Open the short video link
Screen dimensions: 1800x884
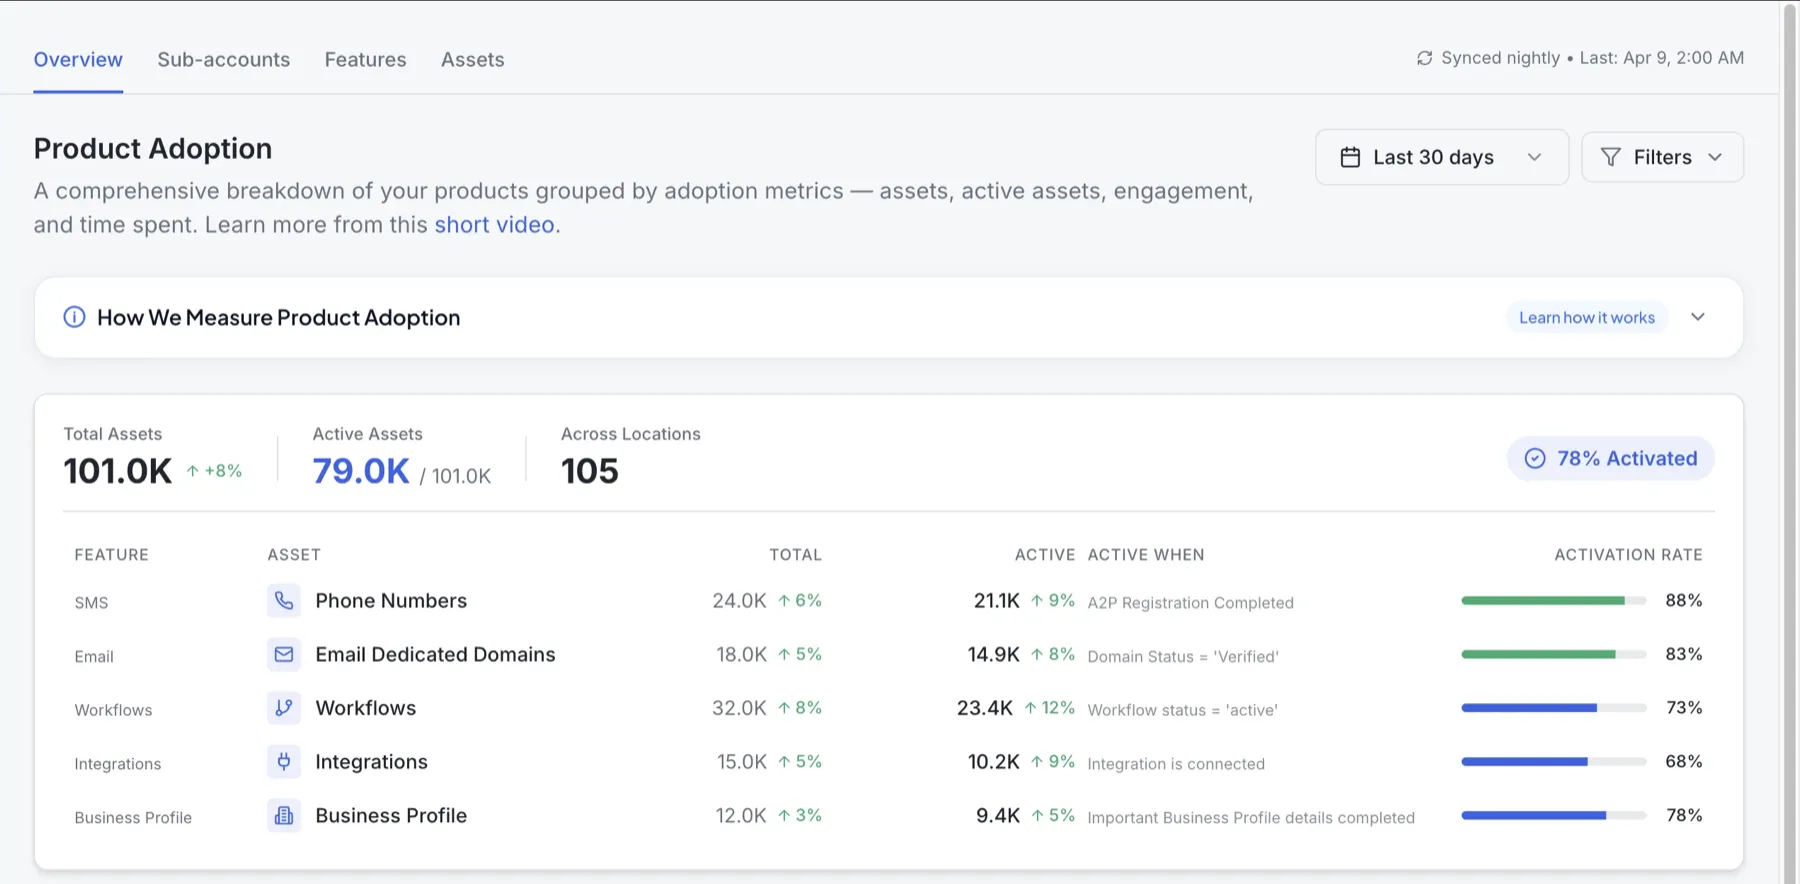coord(494,225)
